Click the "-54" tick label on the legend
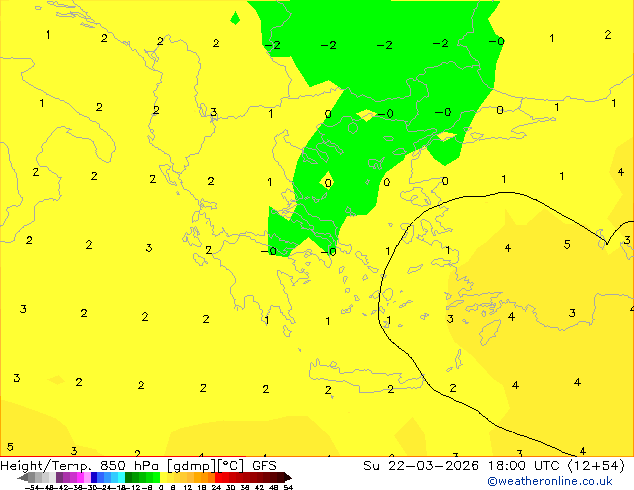 tap(32, 487)
